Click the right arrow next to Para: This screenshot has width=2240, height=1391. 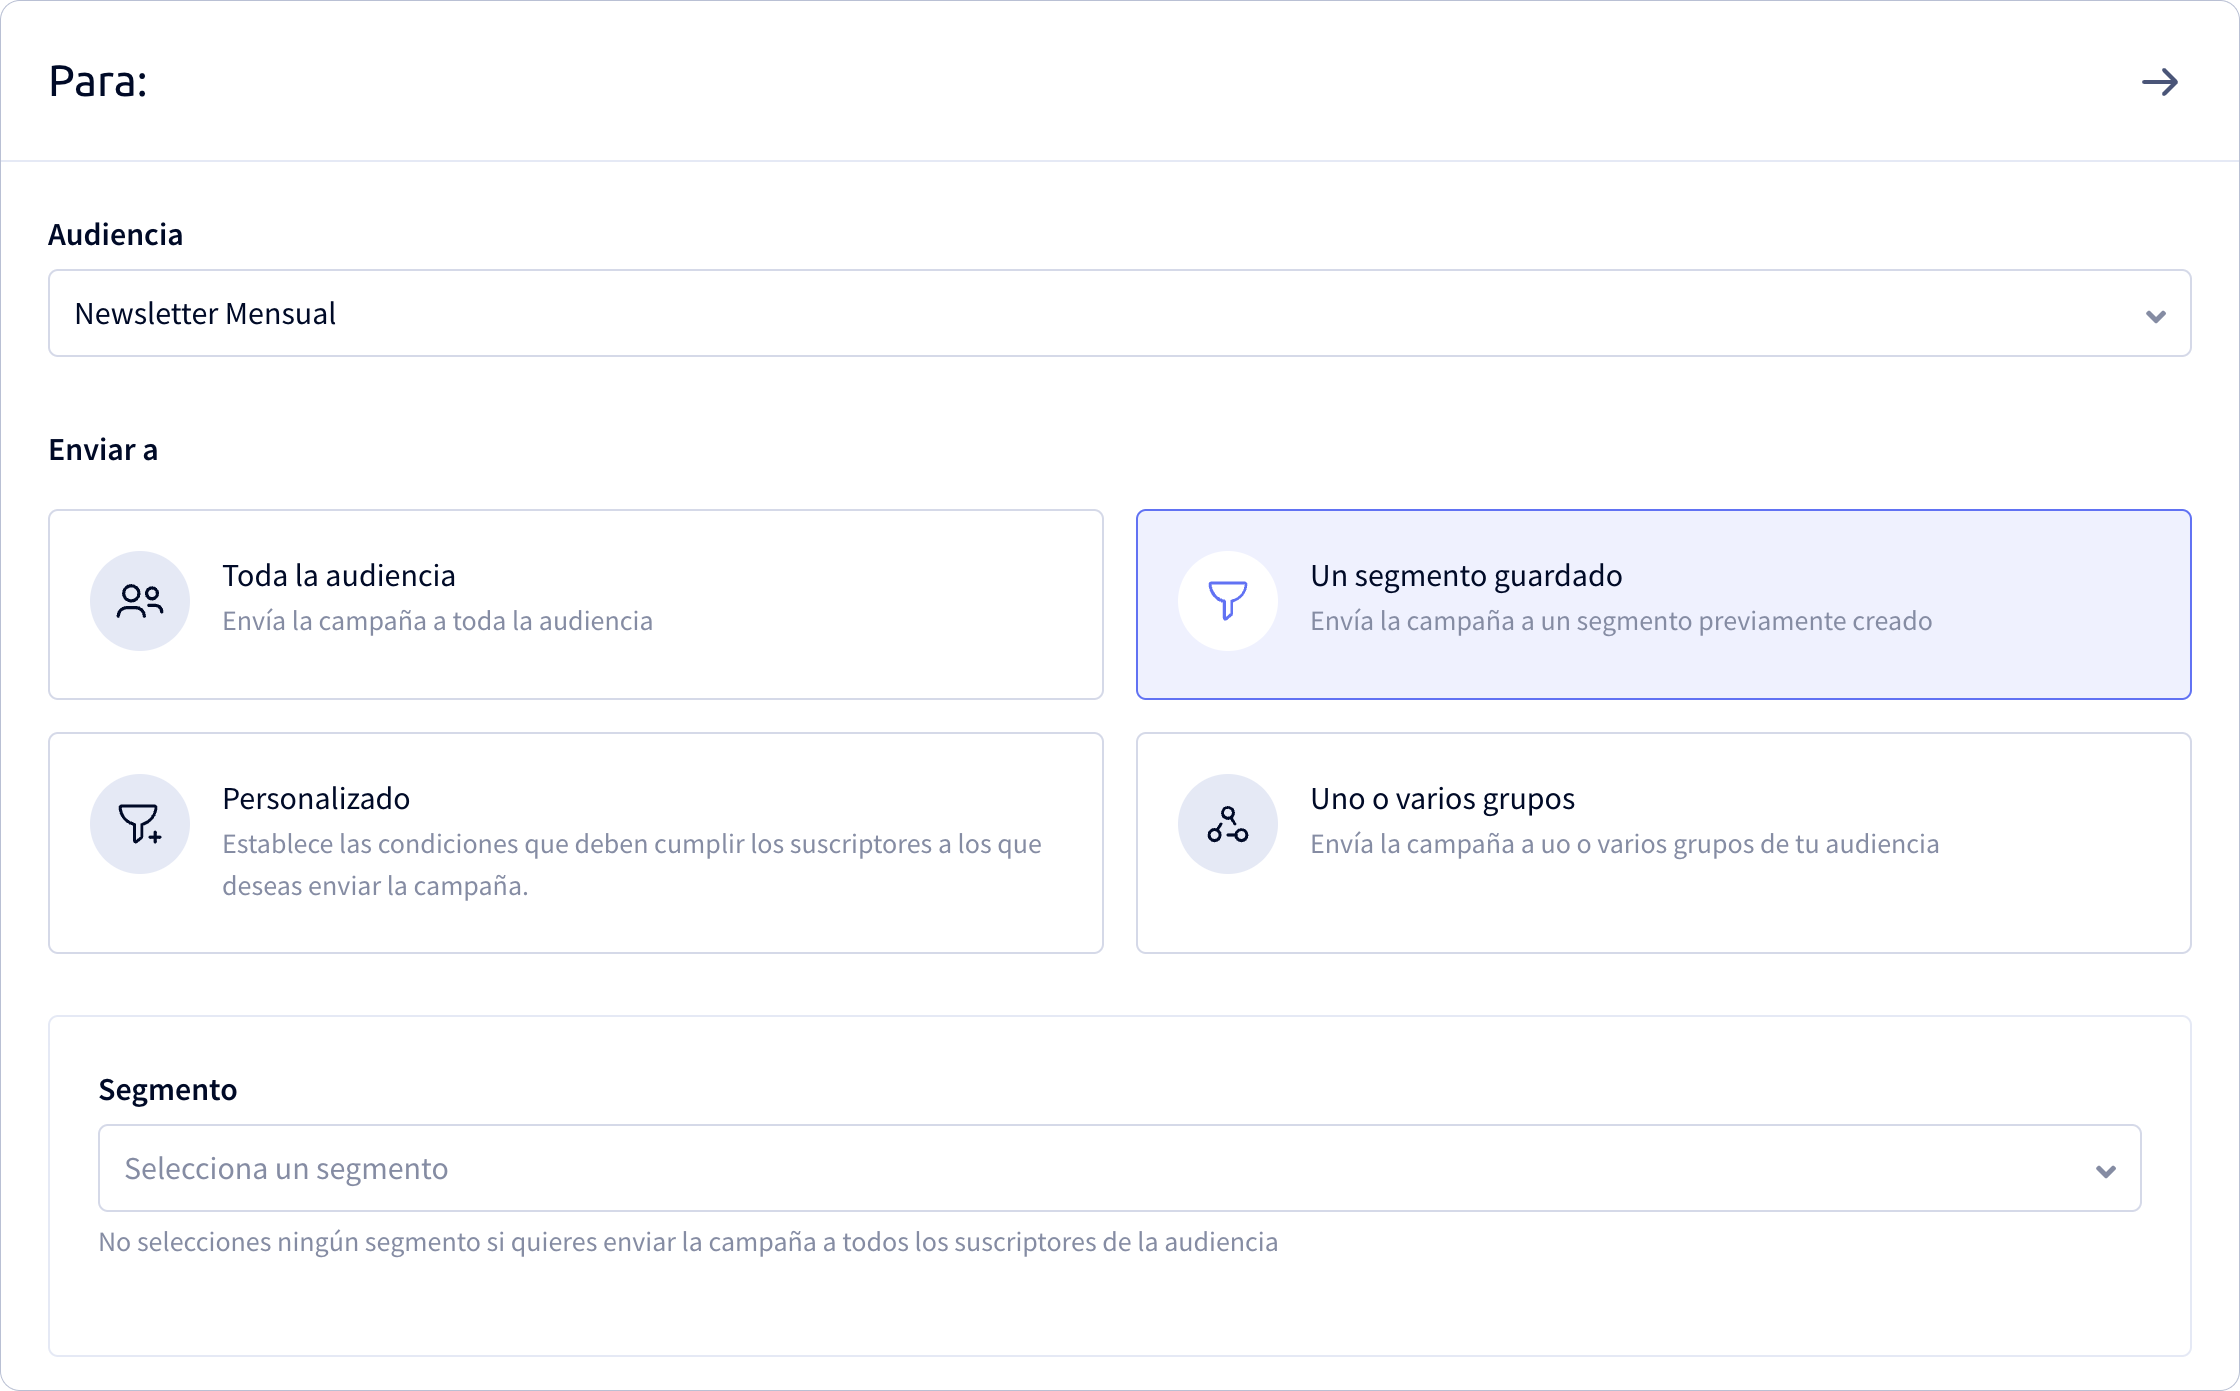(2160, 82)
